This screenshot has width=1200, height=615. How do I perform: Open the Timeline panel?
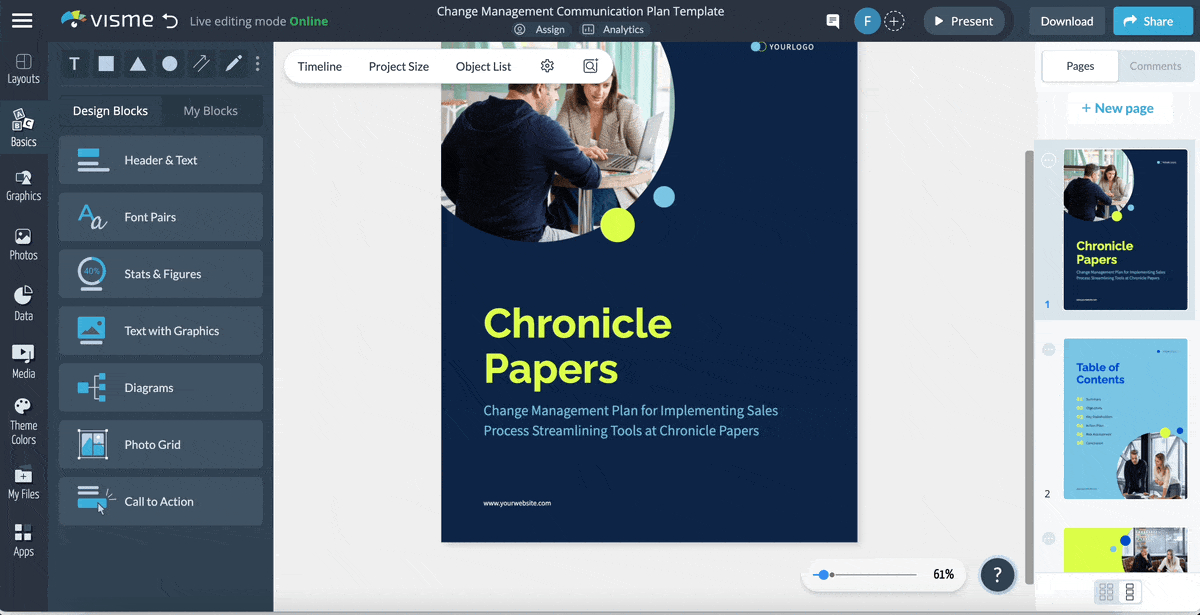tap(319, 66)
